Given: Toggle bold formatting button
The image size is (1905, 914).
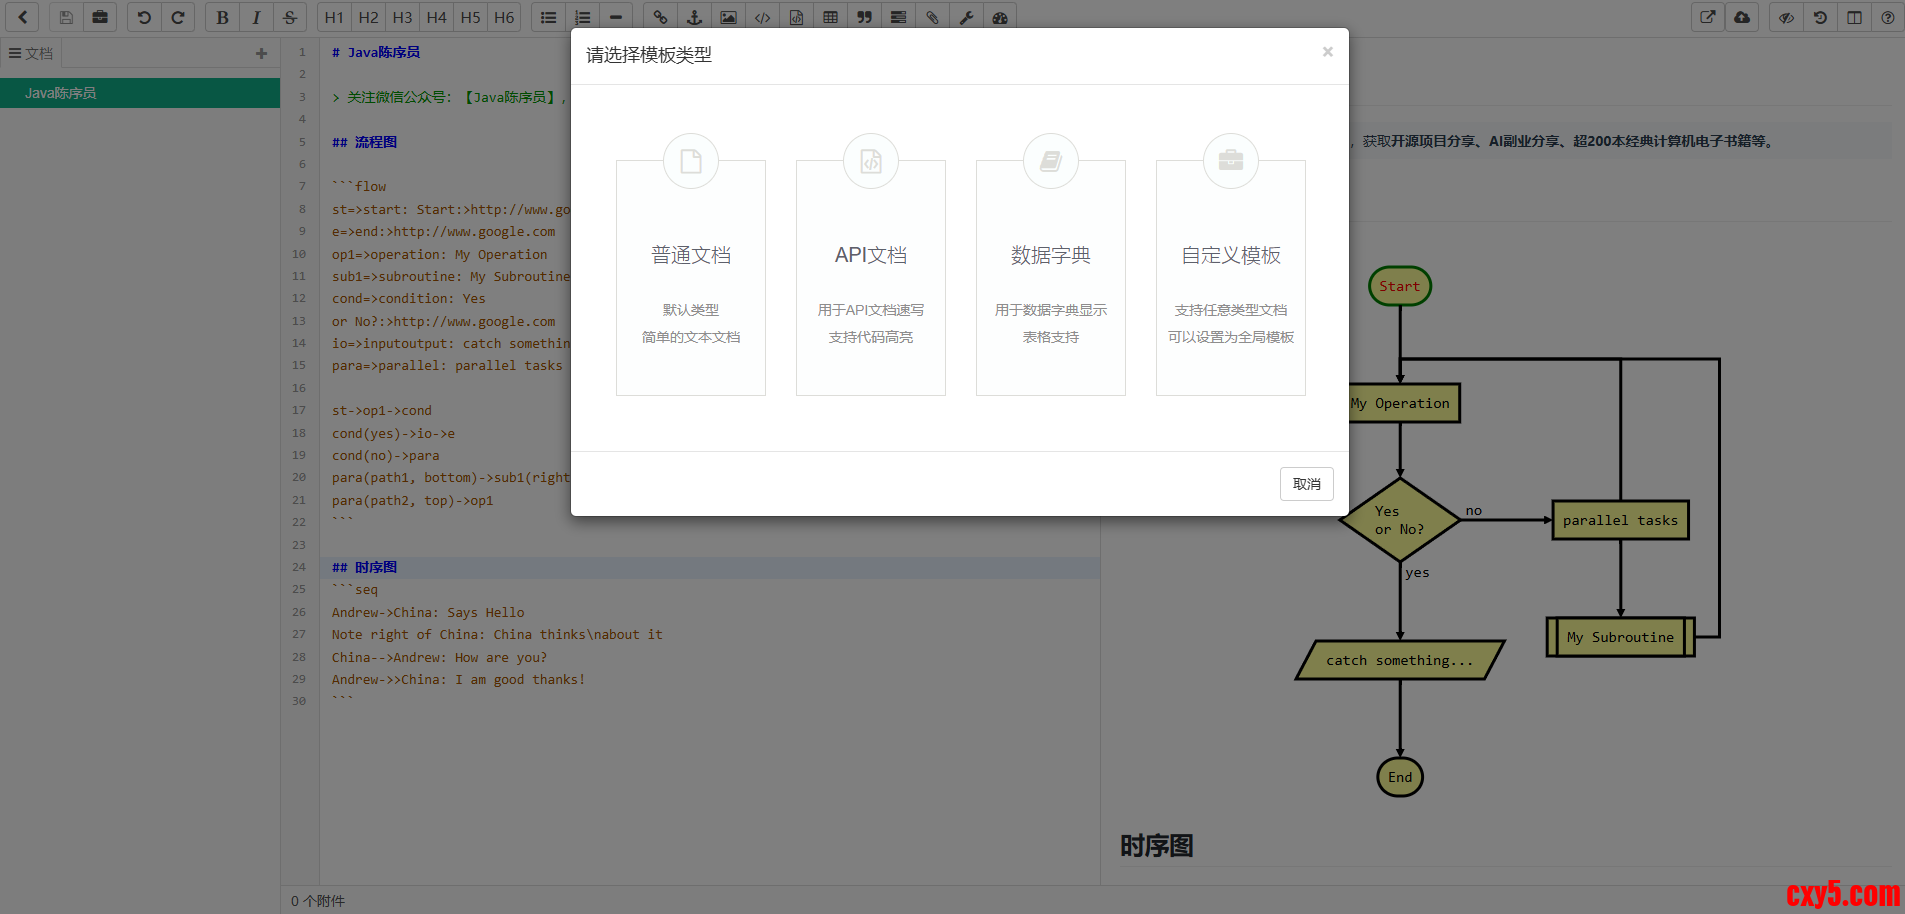Looking at the screenshot, I should click(222, 17).
